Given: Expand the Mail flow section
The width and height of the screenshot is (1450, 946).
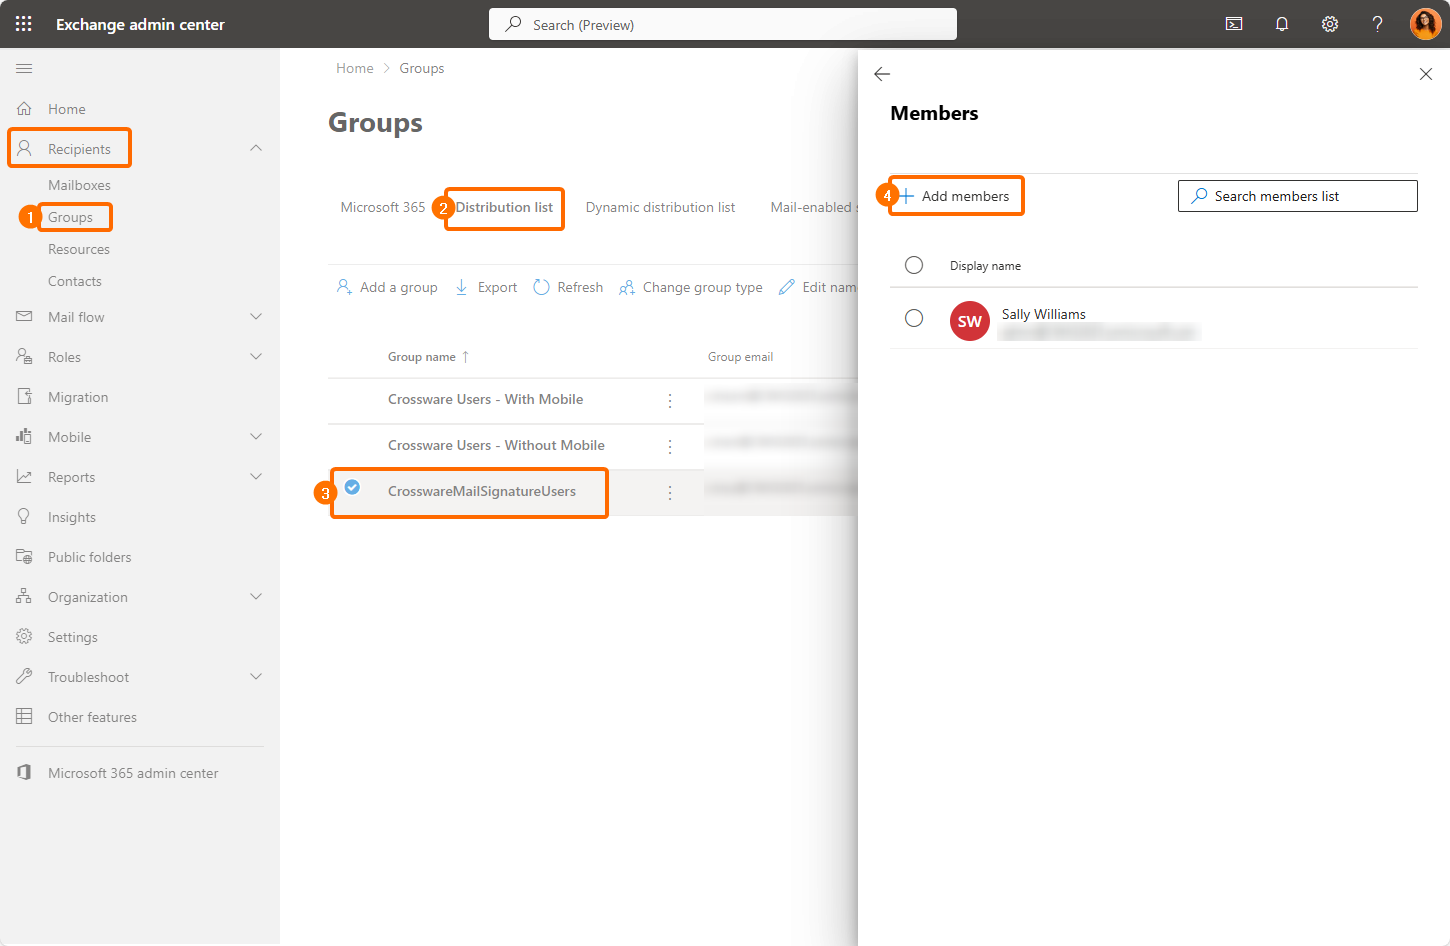Looking at the screenshot, I should coord(256,317).
